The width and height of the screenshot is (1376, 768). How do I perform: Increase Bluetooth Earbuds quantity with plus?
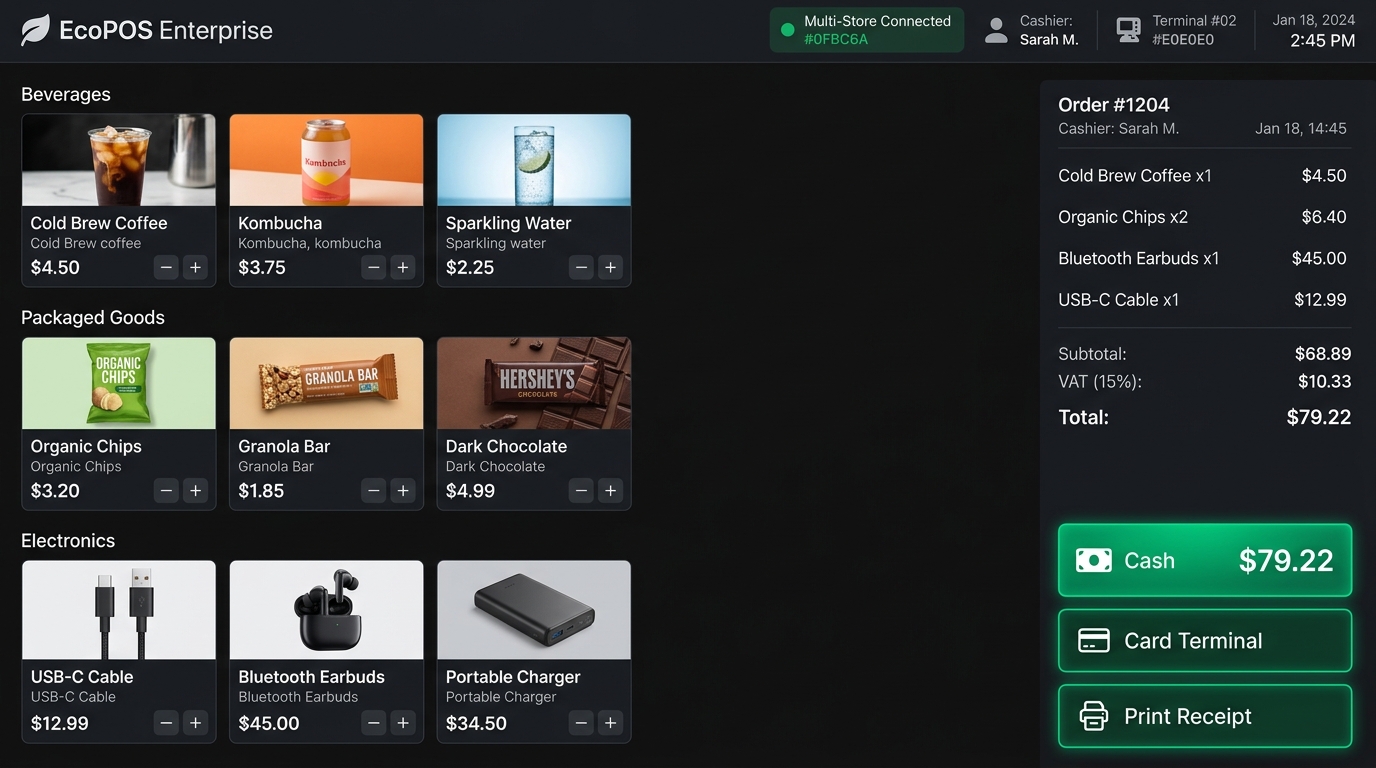coord(403,722)
